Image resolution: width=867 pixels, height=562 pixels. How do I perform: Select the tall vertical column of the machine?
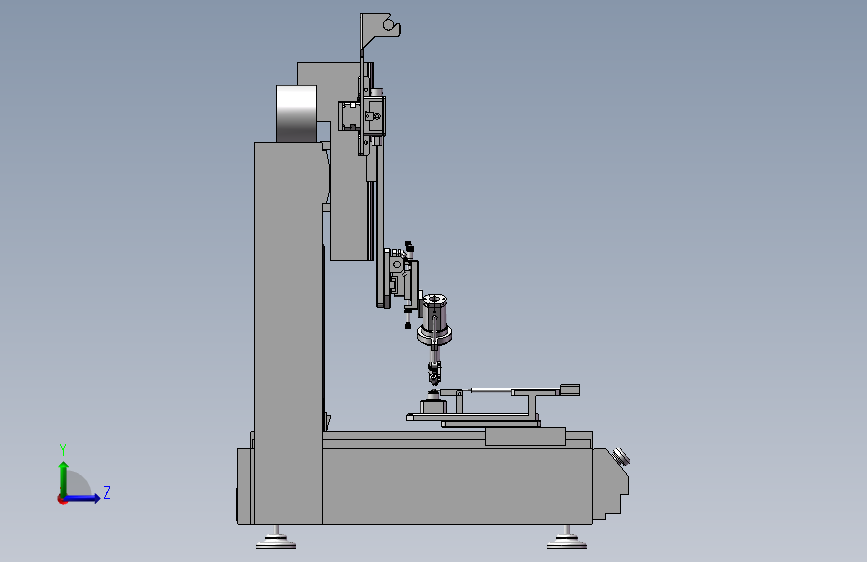(288, 333)
